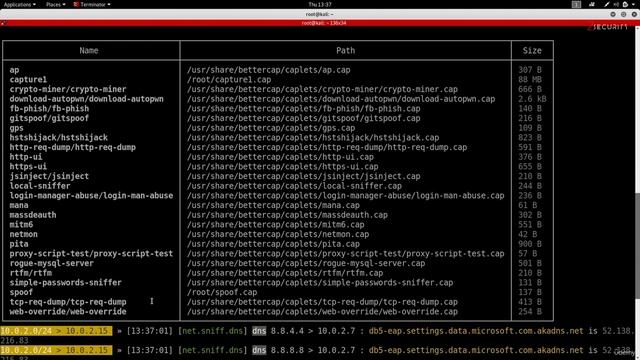Click path '/root/spoof.cap'
This screenshot has width=640, height=360.
click(222, 292)
